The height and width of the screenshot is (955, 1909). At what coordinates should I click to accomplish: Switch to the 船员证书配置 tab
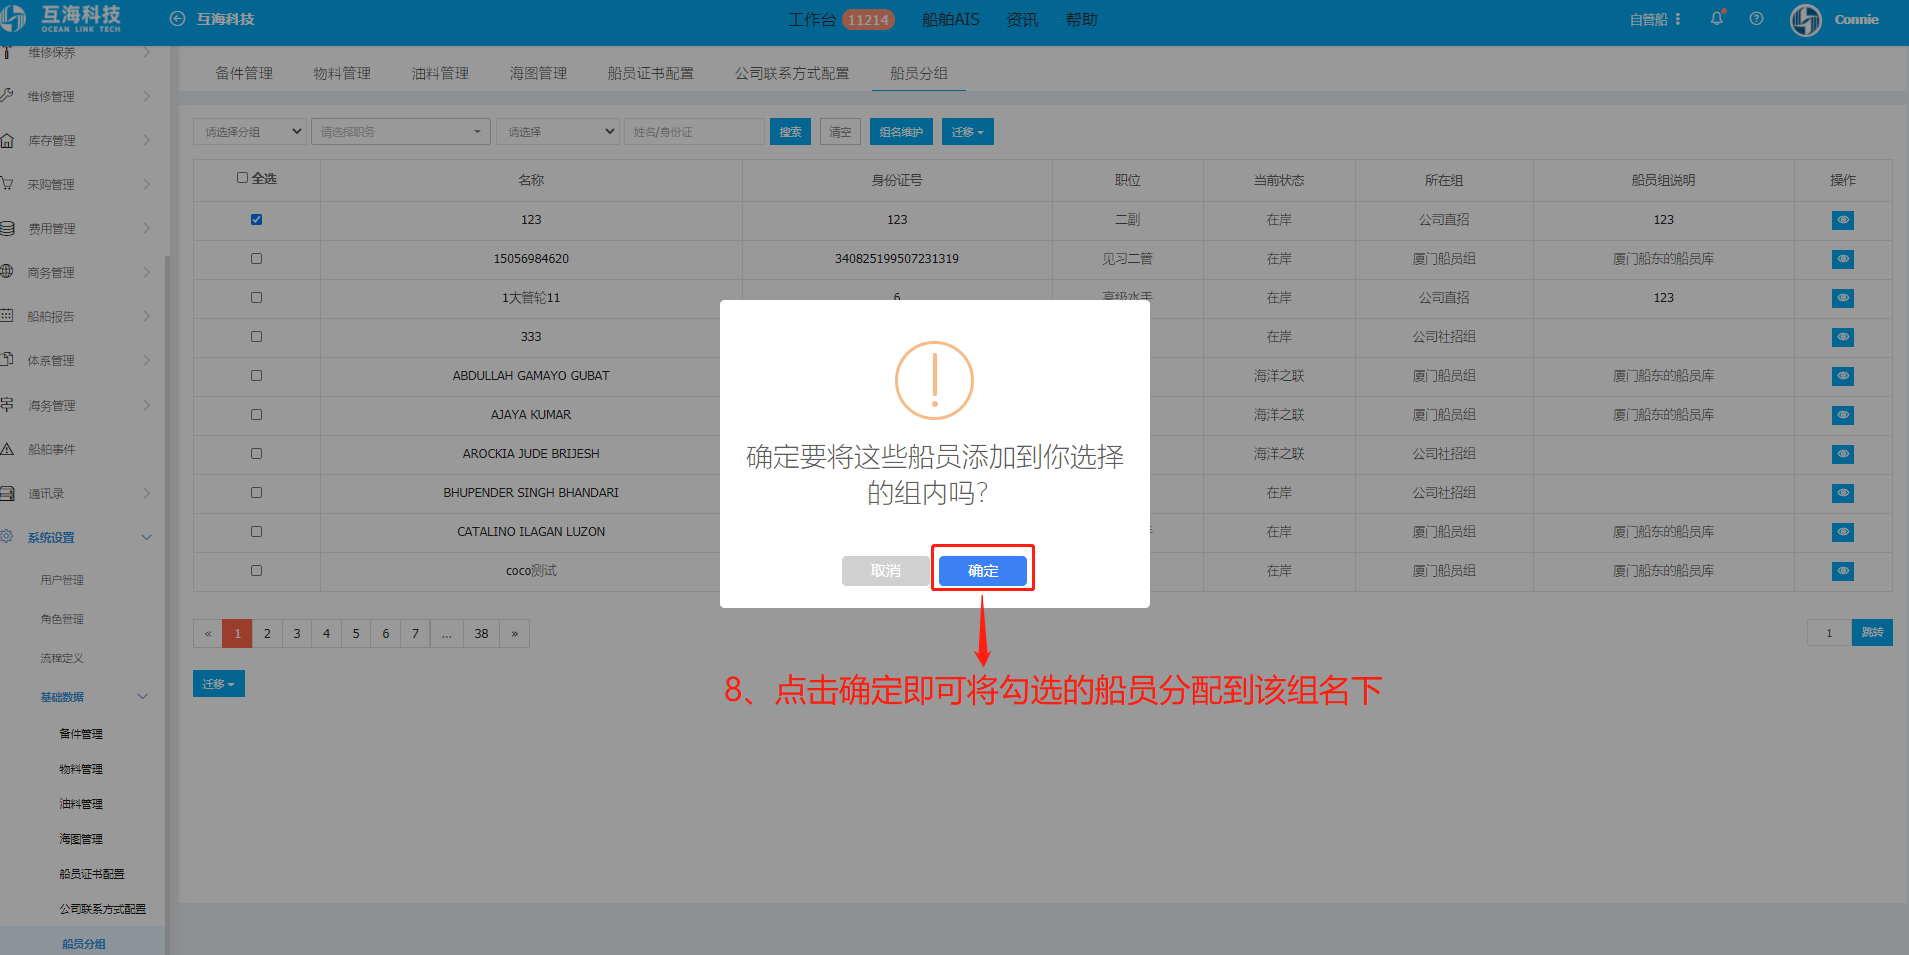pyautogui.click(x=650, y=73)
